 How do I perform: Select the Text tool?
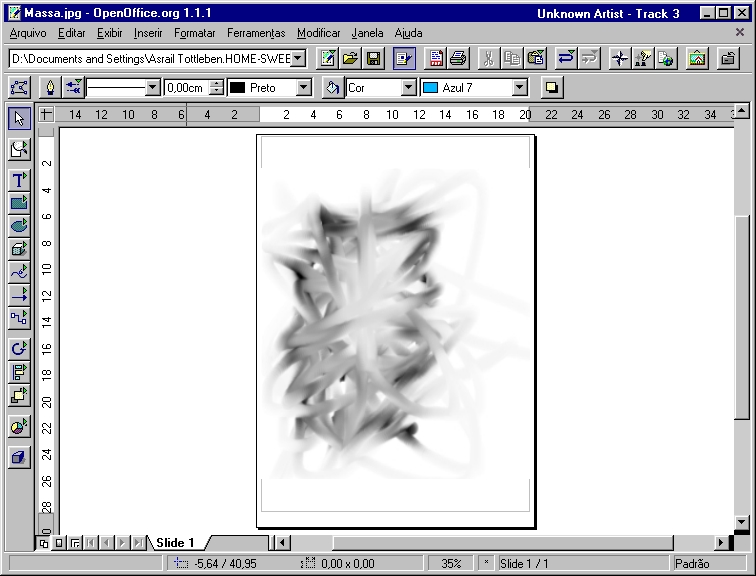pos(18,180)
